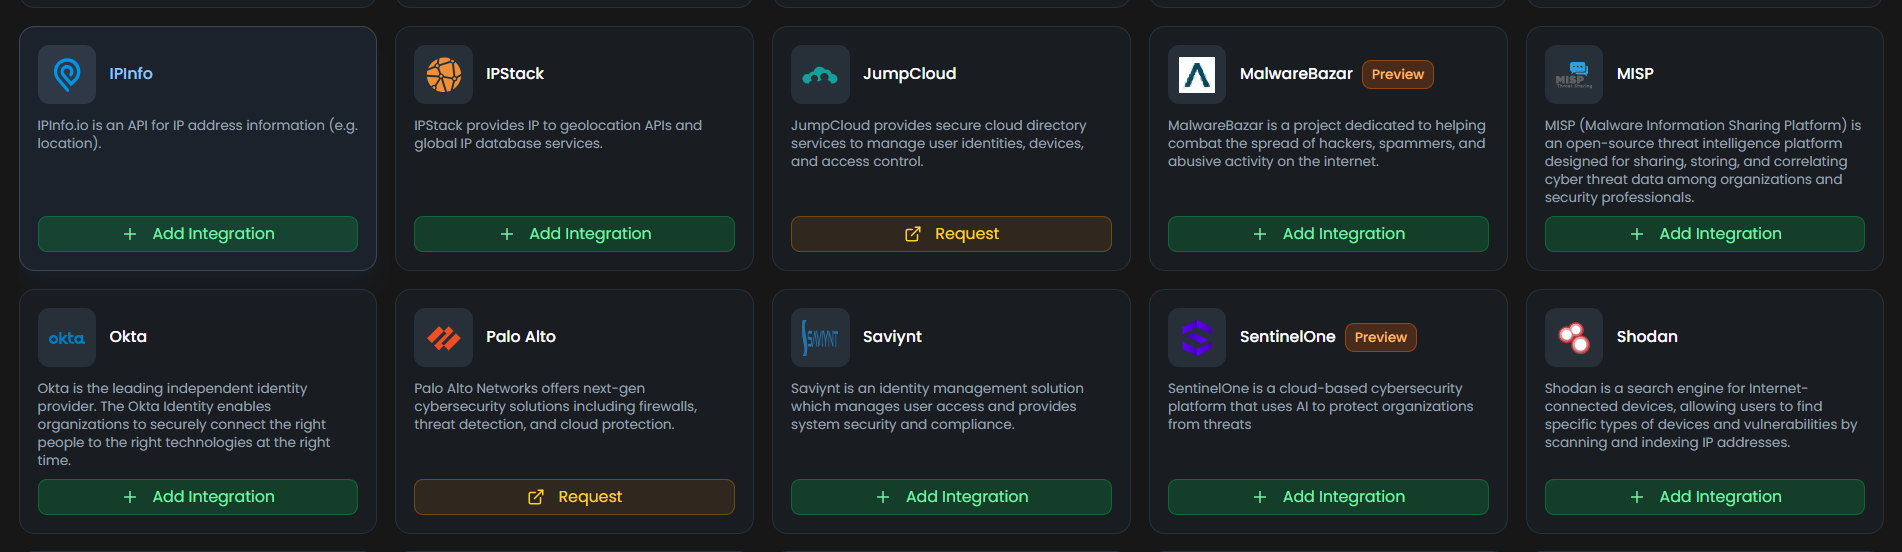1902x552 pixels.
Task: Add the IPStack integration
Action: click(x=574, y=234)
